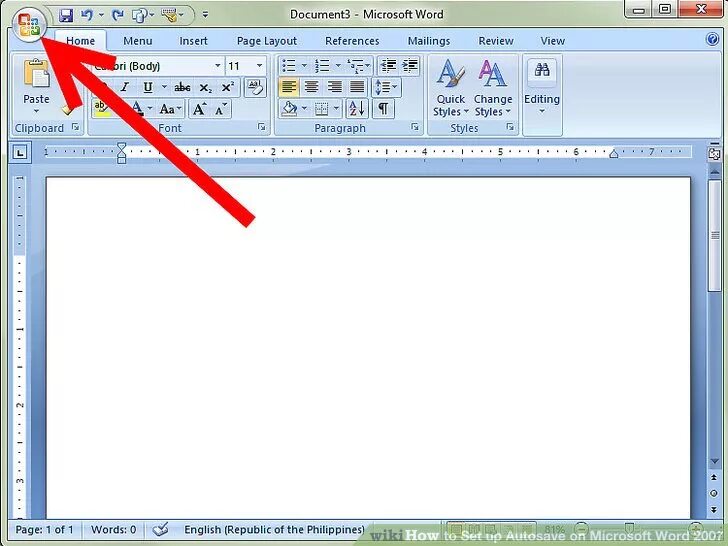728x546 pixels.
Task: Open Customize Quick Access Toolbar dropdown
Action: 205,15
